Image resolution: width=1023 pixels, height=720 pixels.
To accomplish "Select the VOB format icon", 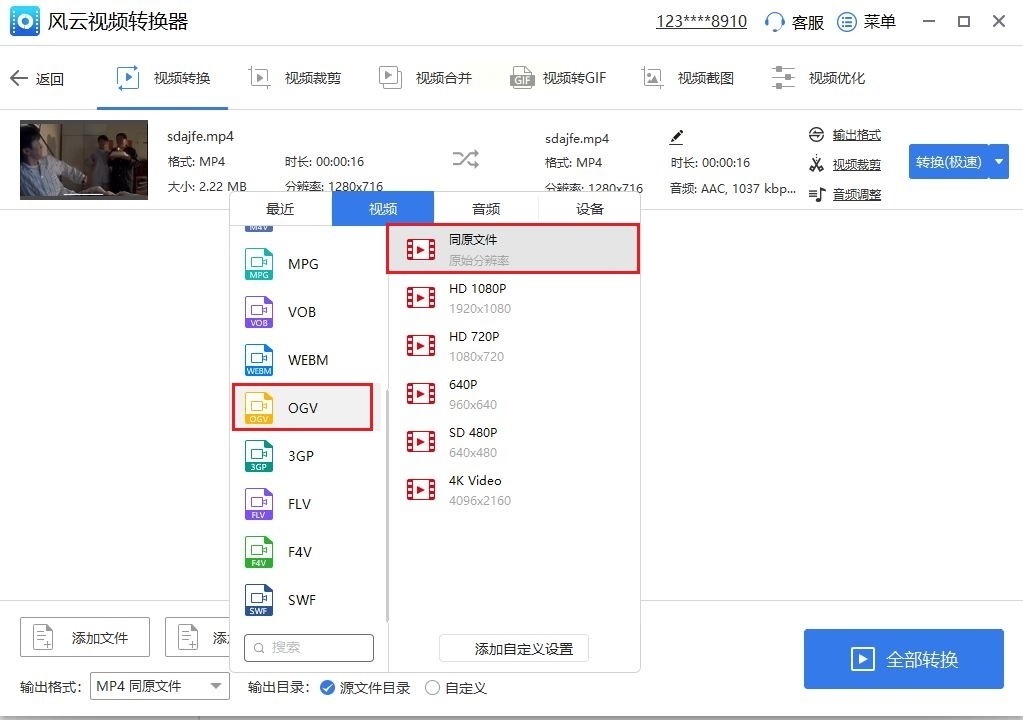I will pos(259,312).
